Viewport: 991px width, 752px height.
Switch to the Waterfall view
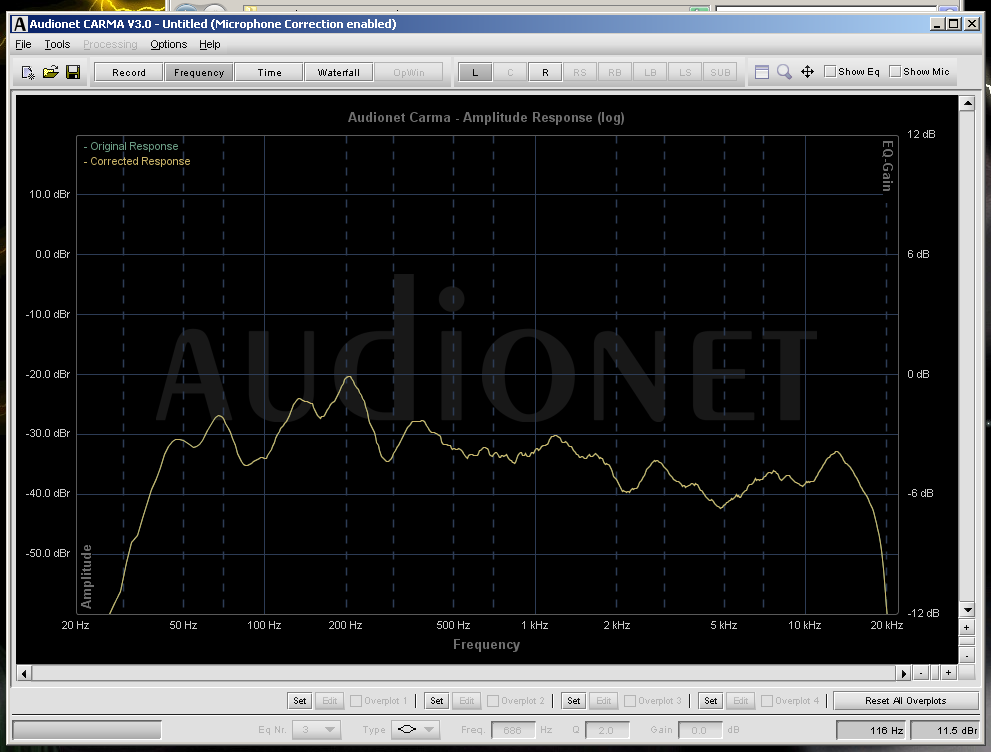(339, 73)
